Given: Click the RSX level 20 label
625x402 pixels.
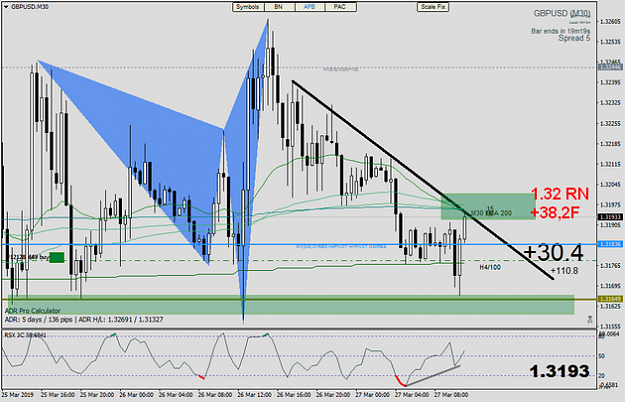Looking at the screenshot, I should coord(602,376).
